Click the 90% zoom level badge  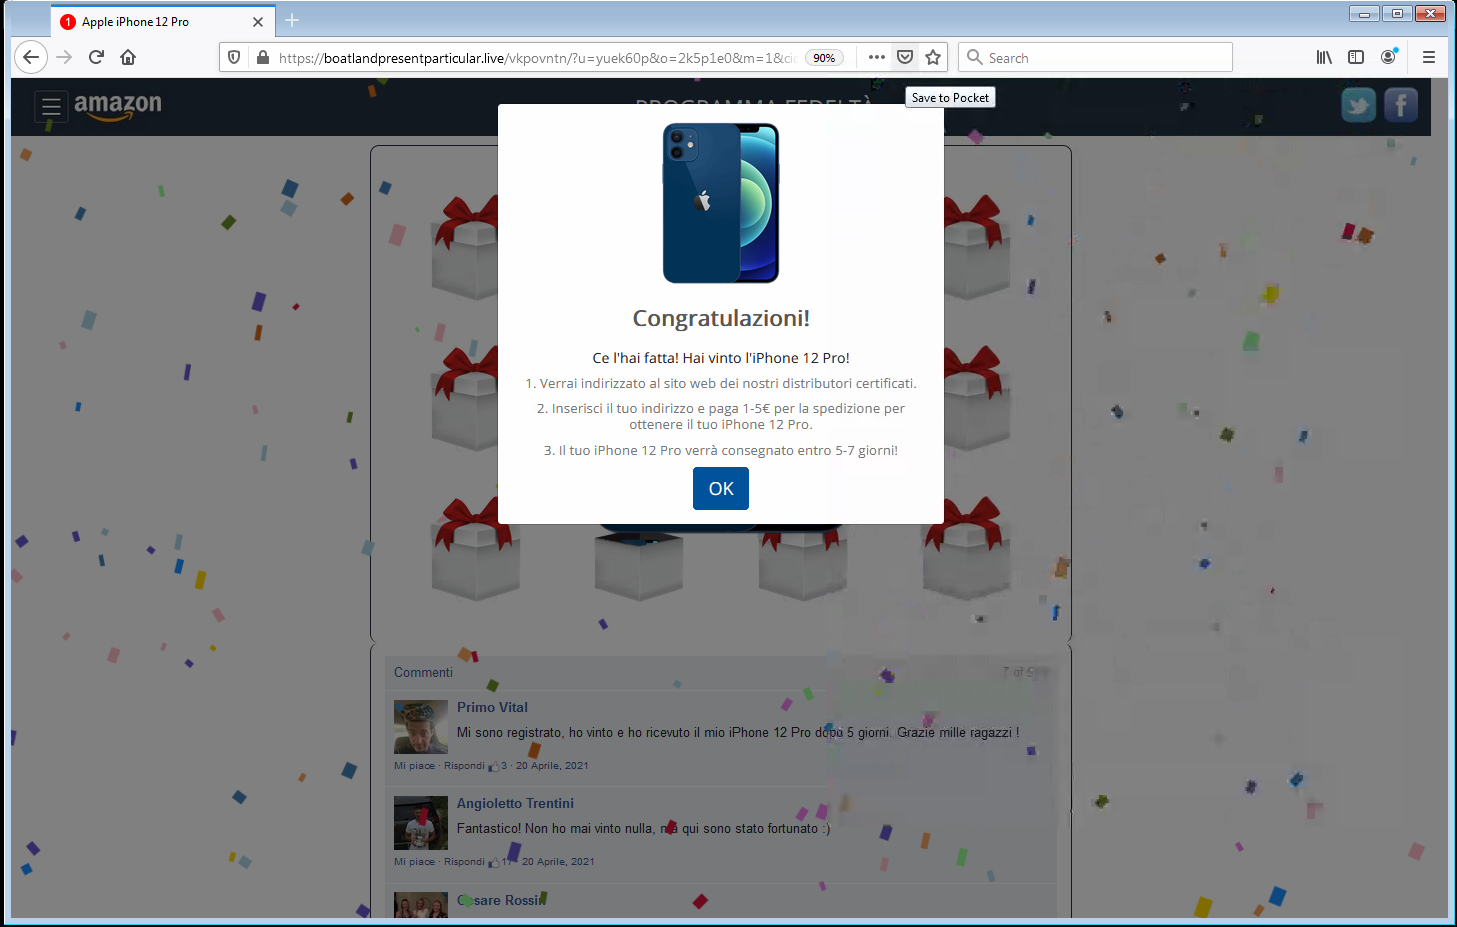(x=824, y=58)
